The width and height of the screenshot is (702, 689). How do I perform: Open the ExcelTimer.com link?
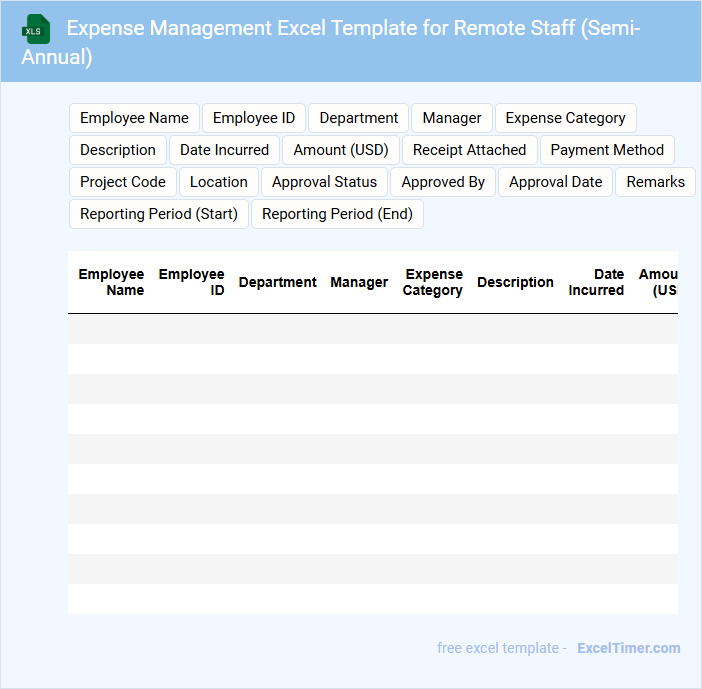tap(628, 648)
